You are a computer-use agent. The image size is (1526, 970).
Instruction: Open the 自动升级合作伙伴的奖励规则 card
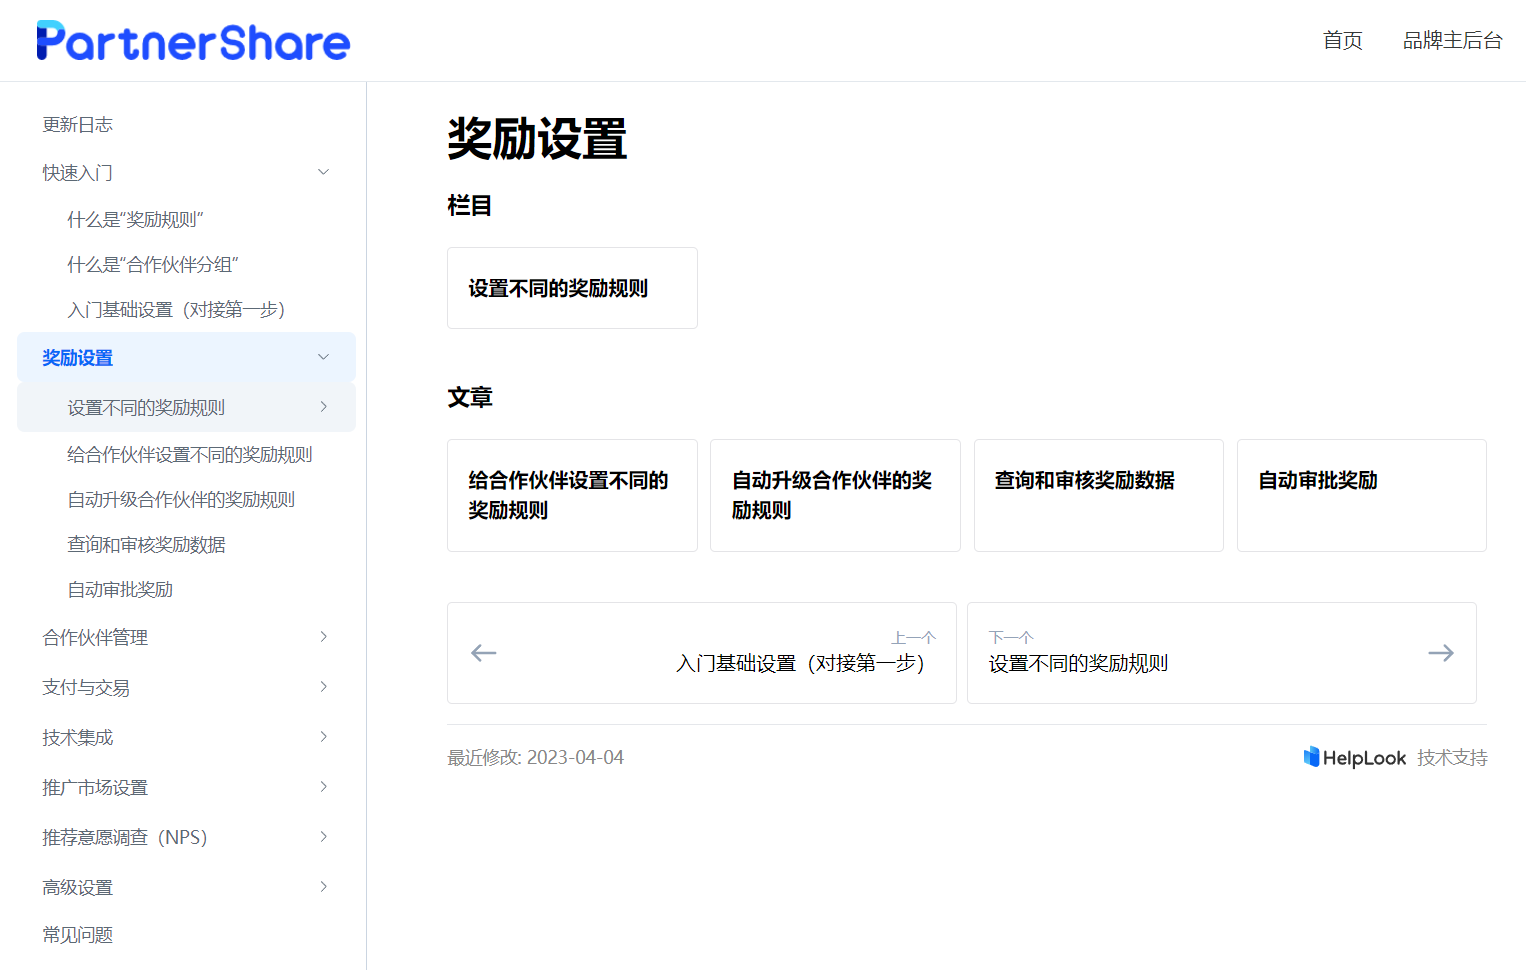click(x=835, y=495)
